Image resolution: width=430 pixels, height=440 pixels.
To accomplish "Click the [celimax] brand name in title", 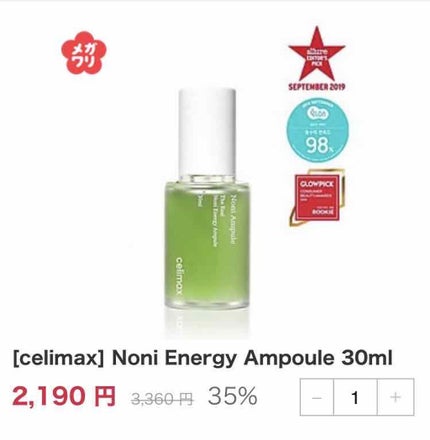I will pos(59,358).
